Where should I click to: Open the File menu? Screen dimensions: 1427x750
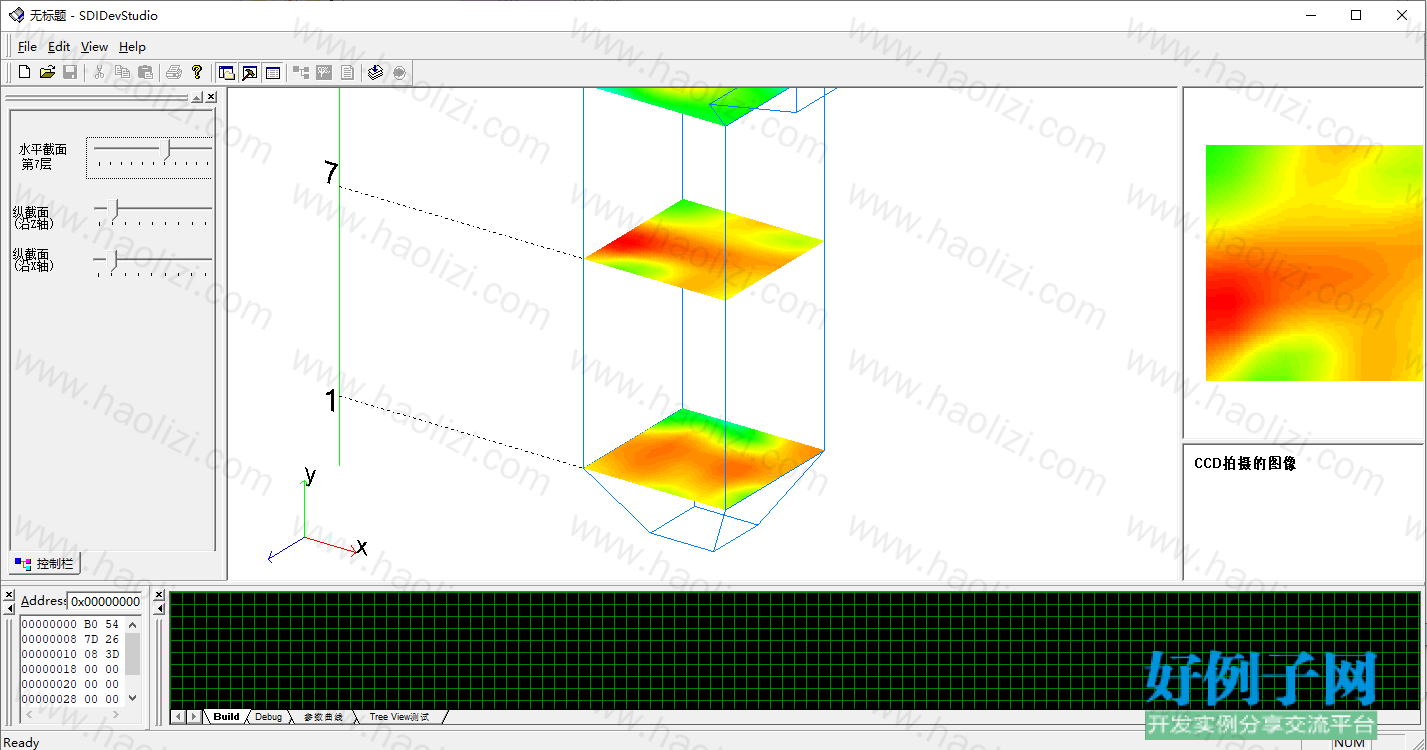tap(27, 47)
